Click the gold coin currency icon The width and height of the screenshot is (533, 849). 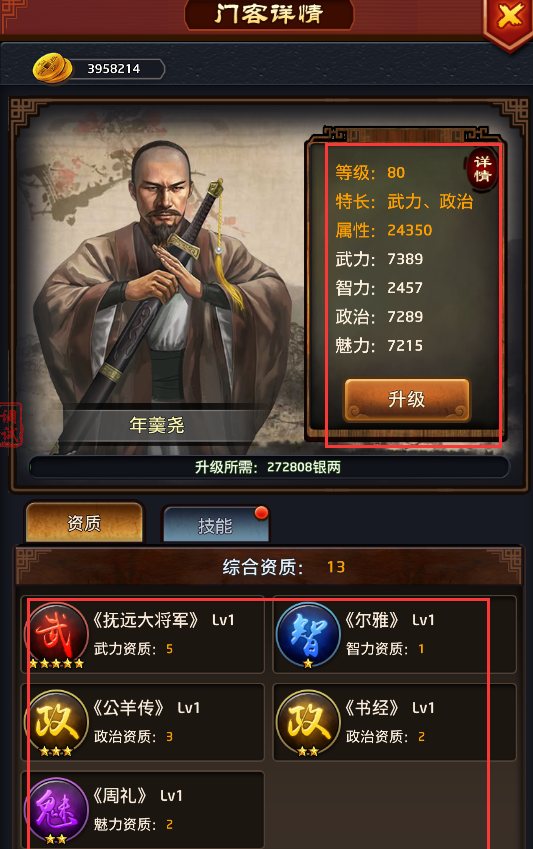pyautogui.click(x=53, y=68)
